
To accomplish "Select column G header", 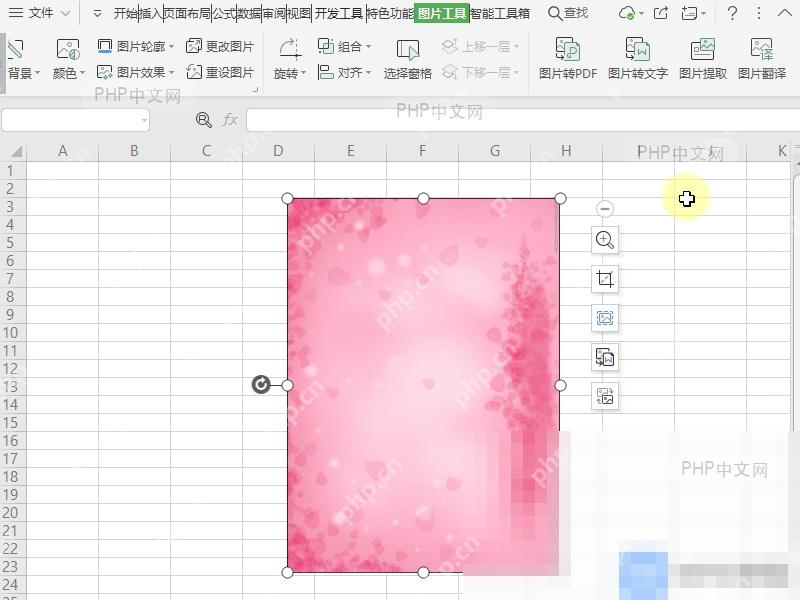I will [x=494, y=151].
